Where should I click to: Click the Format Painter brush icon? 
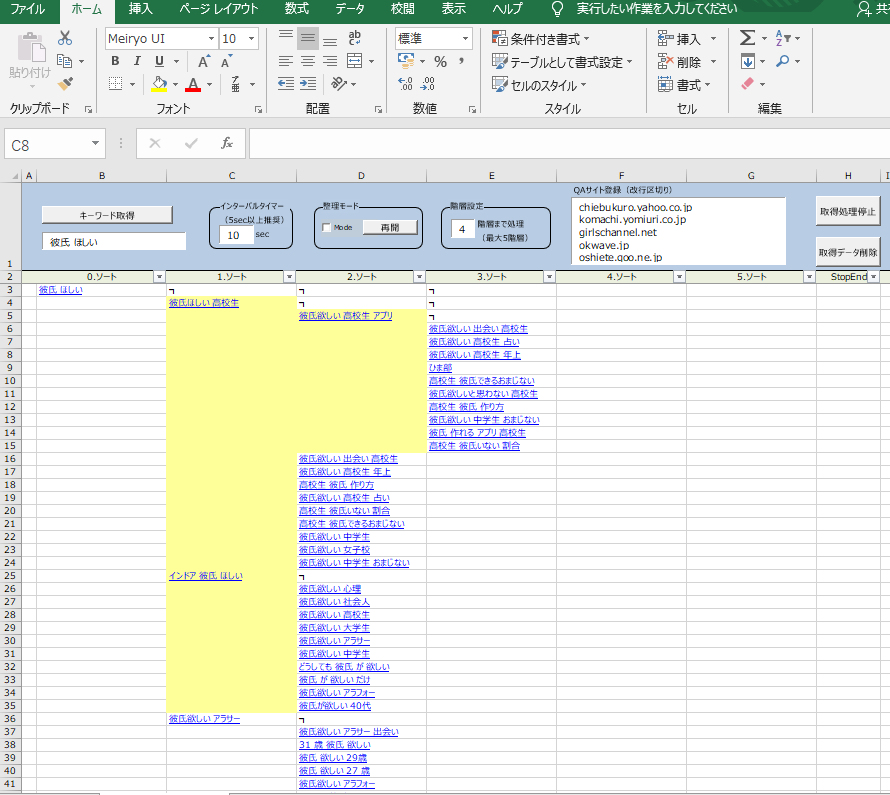(65, 84)
